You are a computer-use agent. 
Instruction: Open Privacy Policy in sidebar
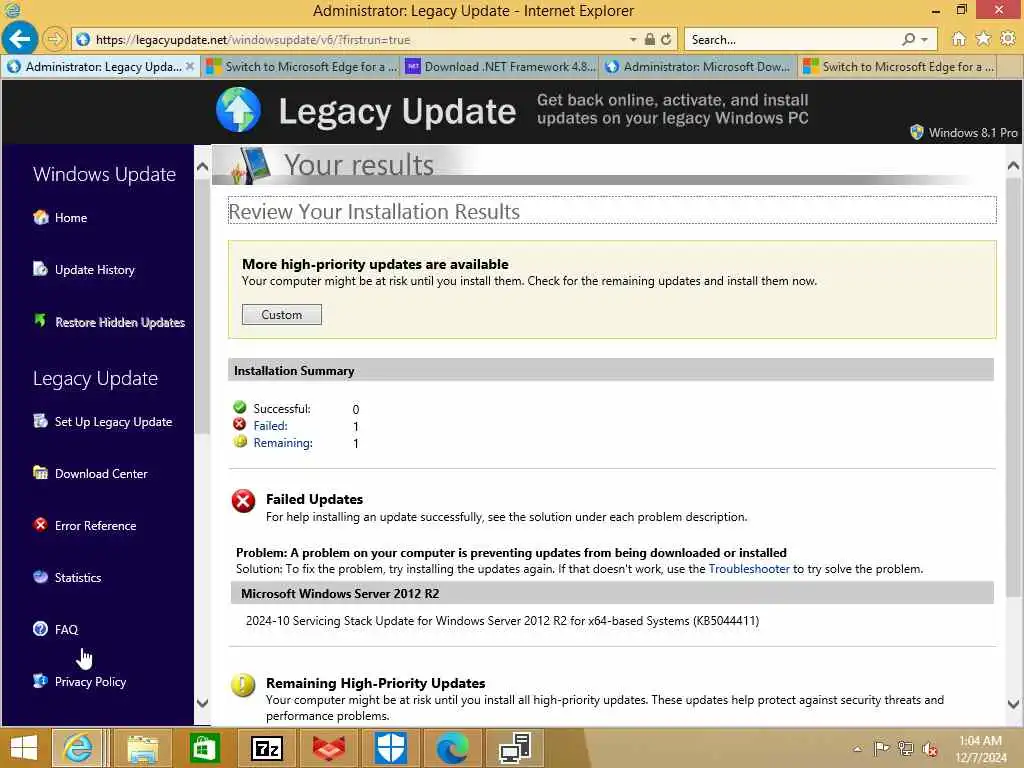pos(90,681)
